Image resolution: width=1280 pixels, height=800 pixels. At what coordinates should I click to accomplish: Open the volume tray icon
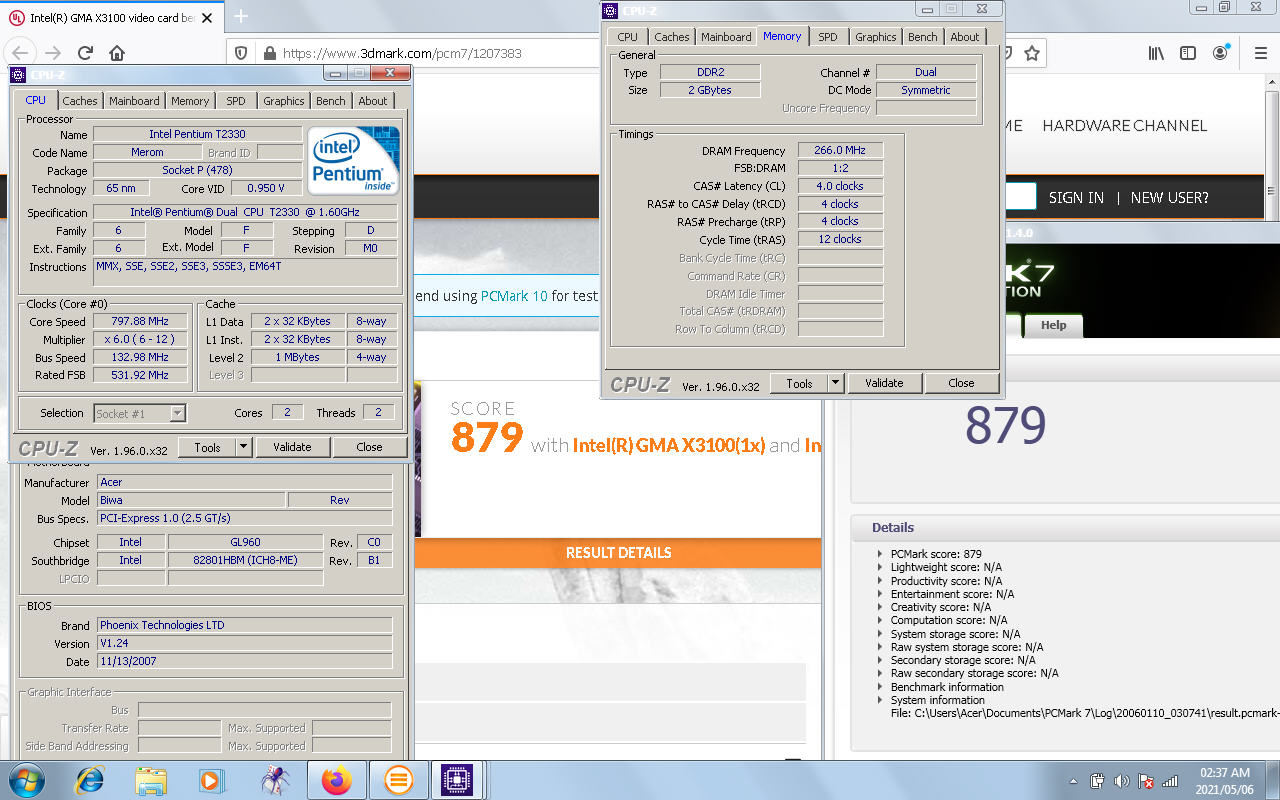tap(1121, 780)
